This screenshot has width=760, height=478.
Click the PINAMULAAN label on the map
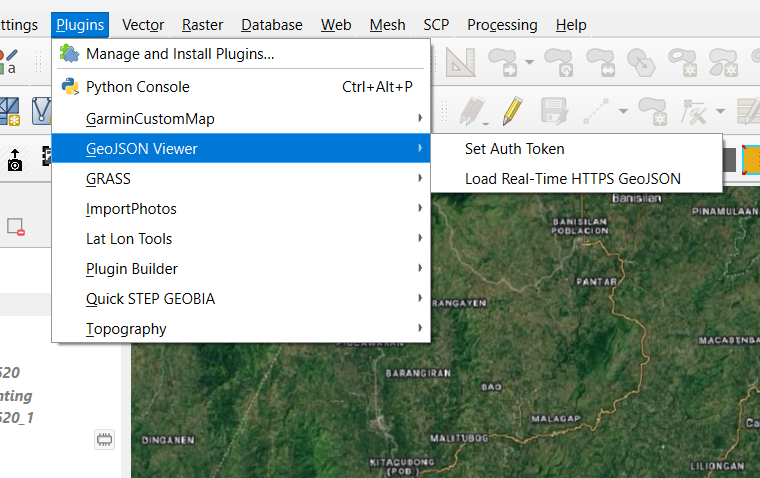(725, 211)
